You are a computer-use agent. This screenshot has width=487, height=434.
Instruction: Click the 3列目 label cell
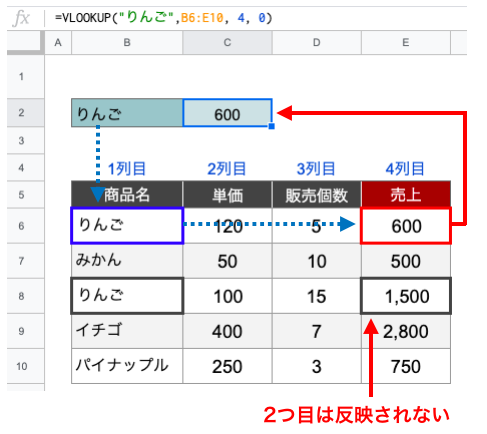point(317,168)
